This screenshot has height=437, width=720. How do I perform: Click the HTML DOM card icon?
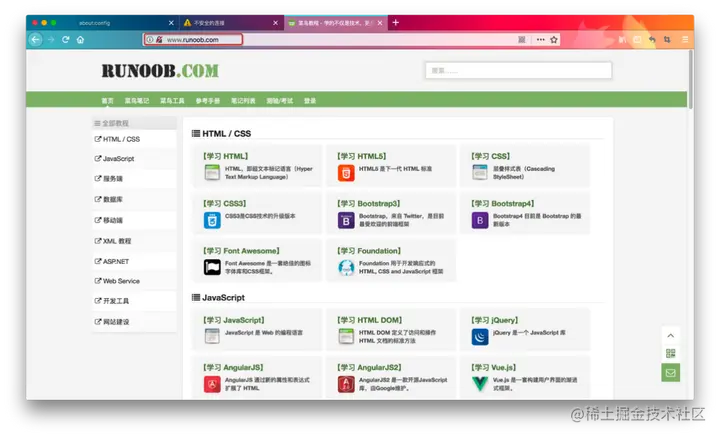346,336
